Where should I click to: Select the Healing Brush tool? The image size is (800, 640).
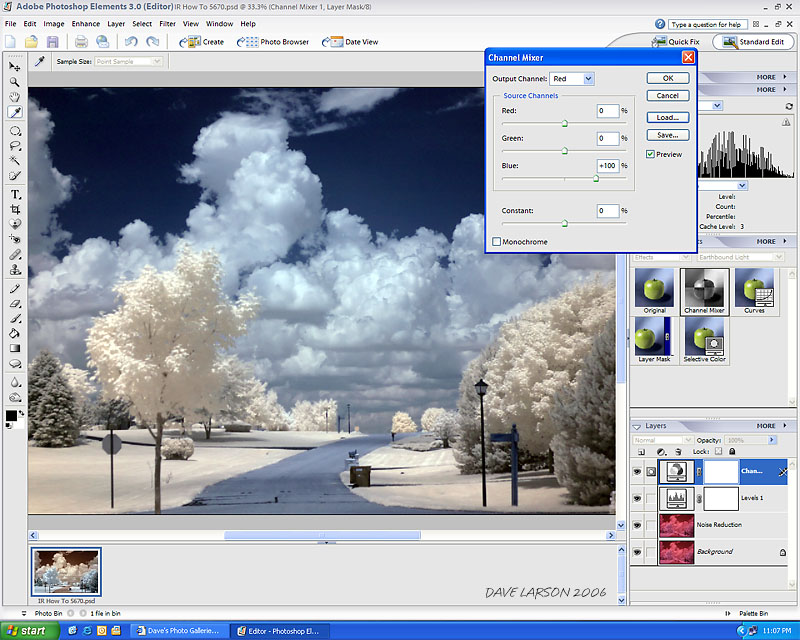click(x=15, y=254)
